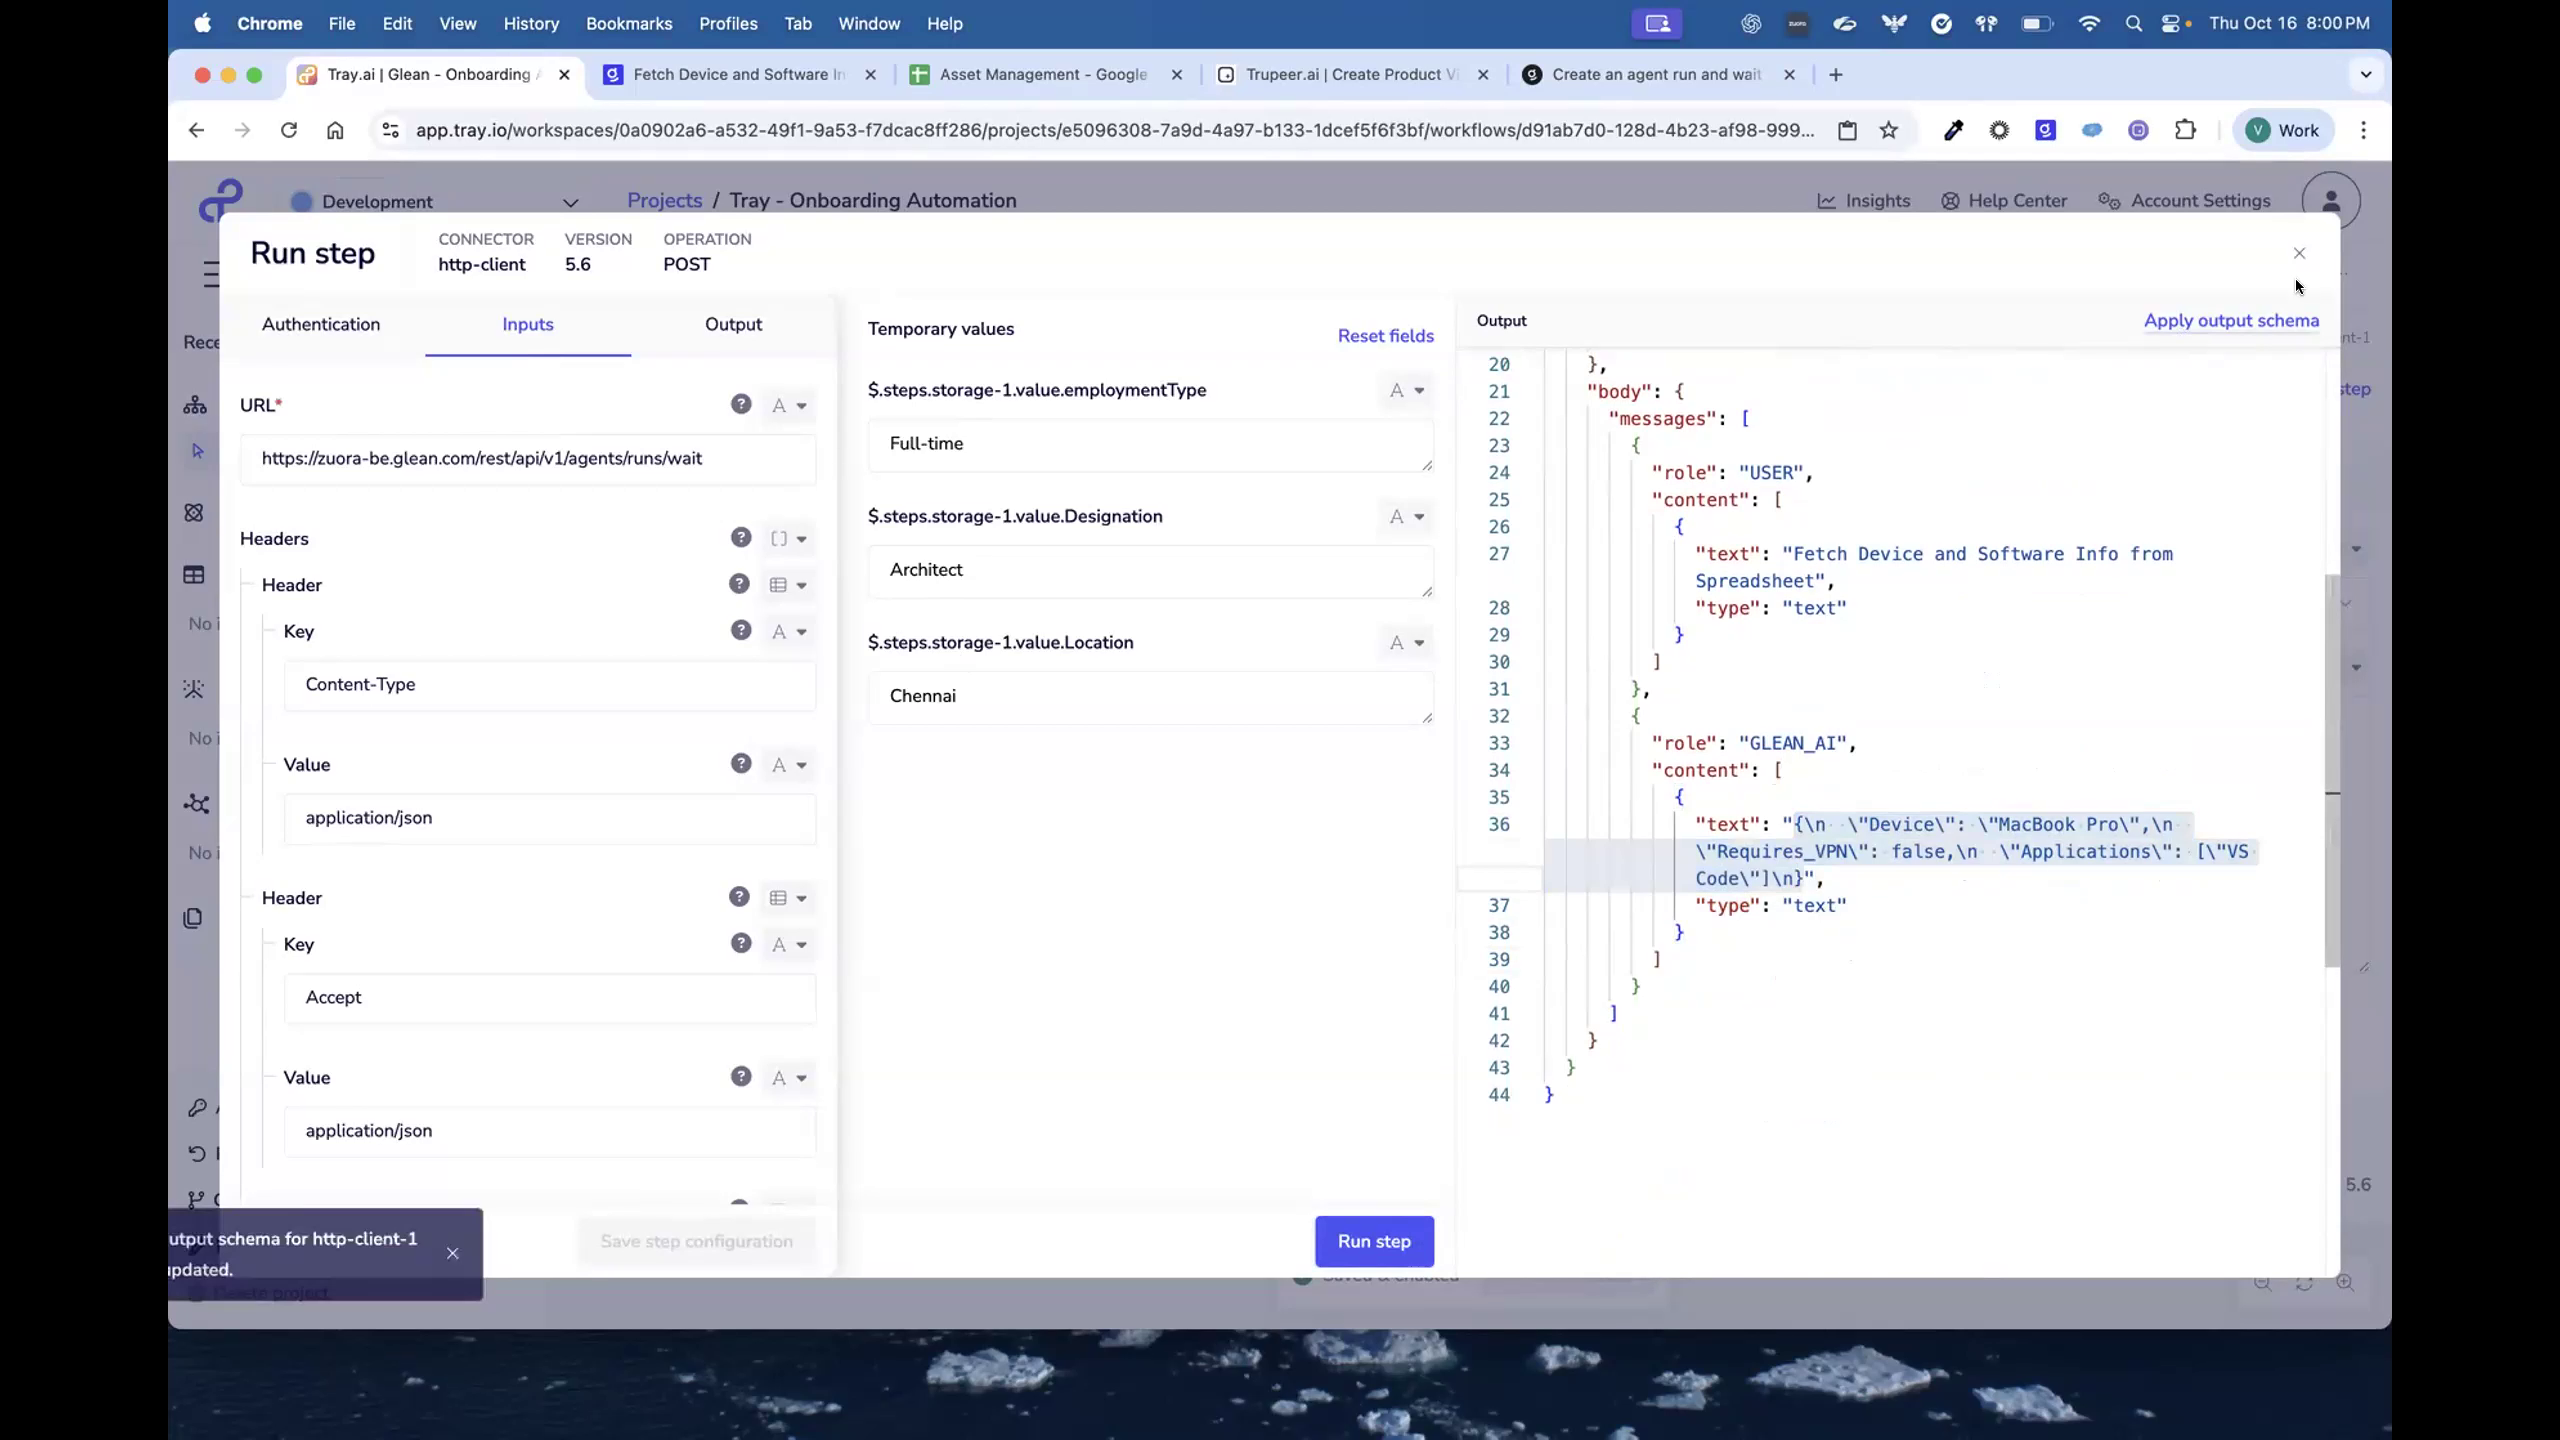This screenshot has height=1440, width=2560.
Task: Open the Help Center
Action: click(x=2003, y=200)
